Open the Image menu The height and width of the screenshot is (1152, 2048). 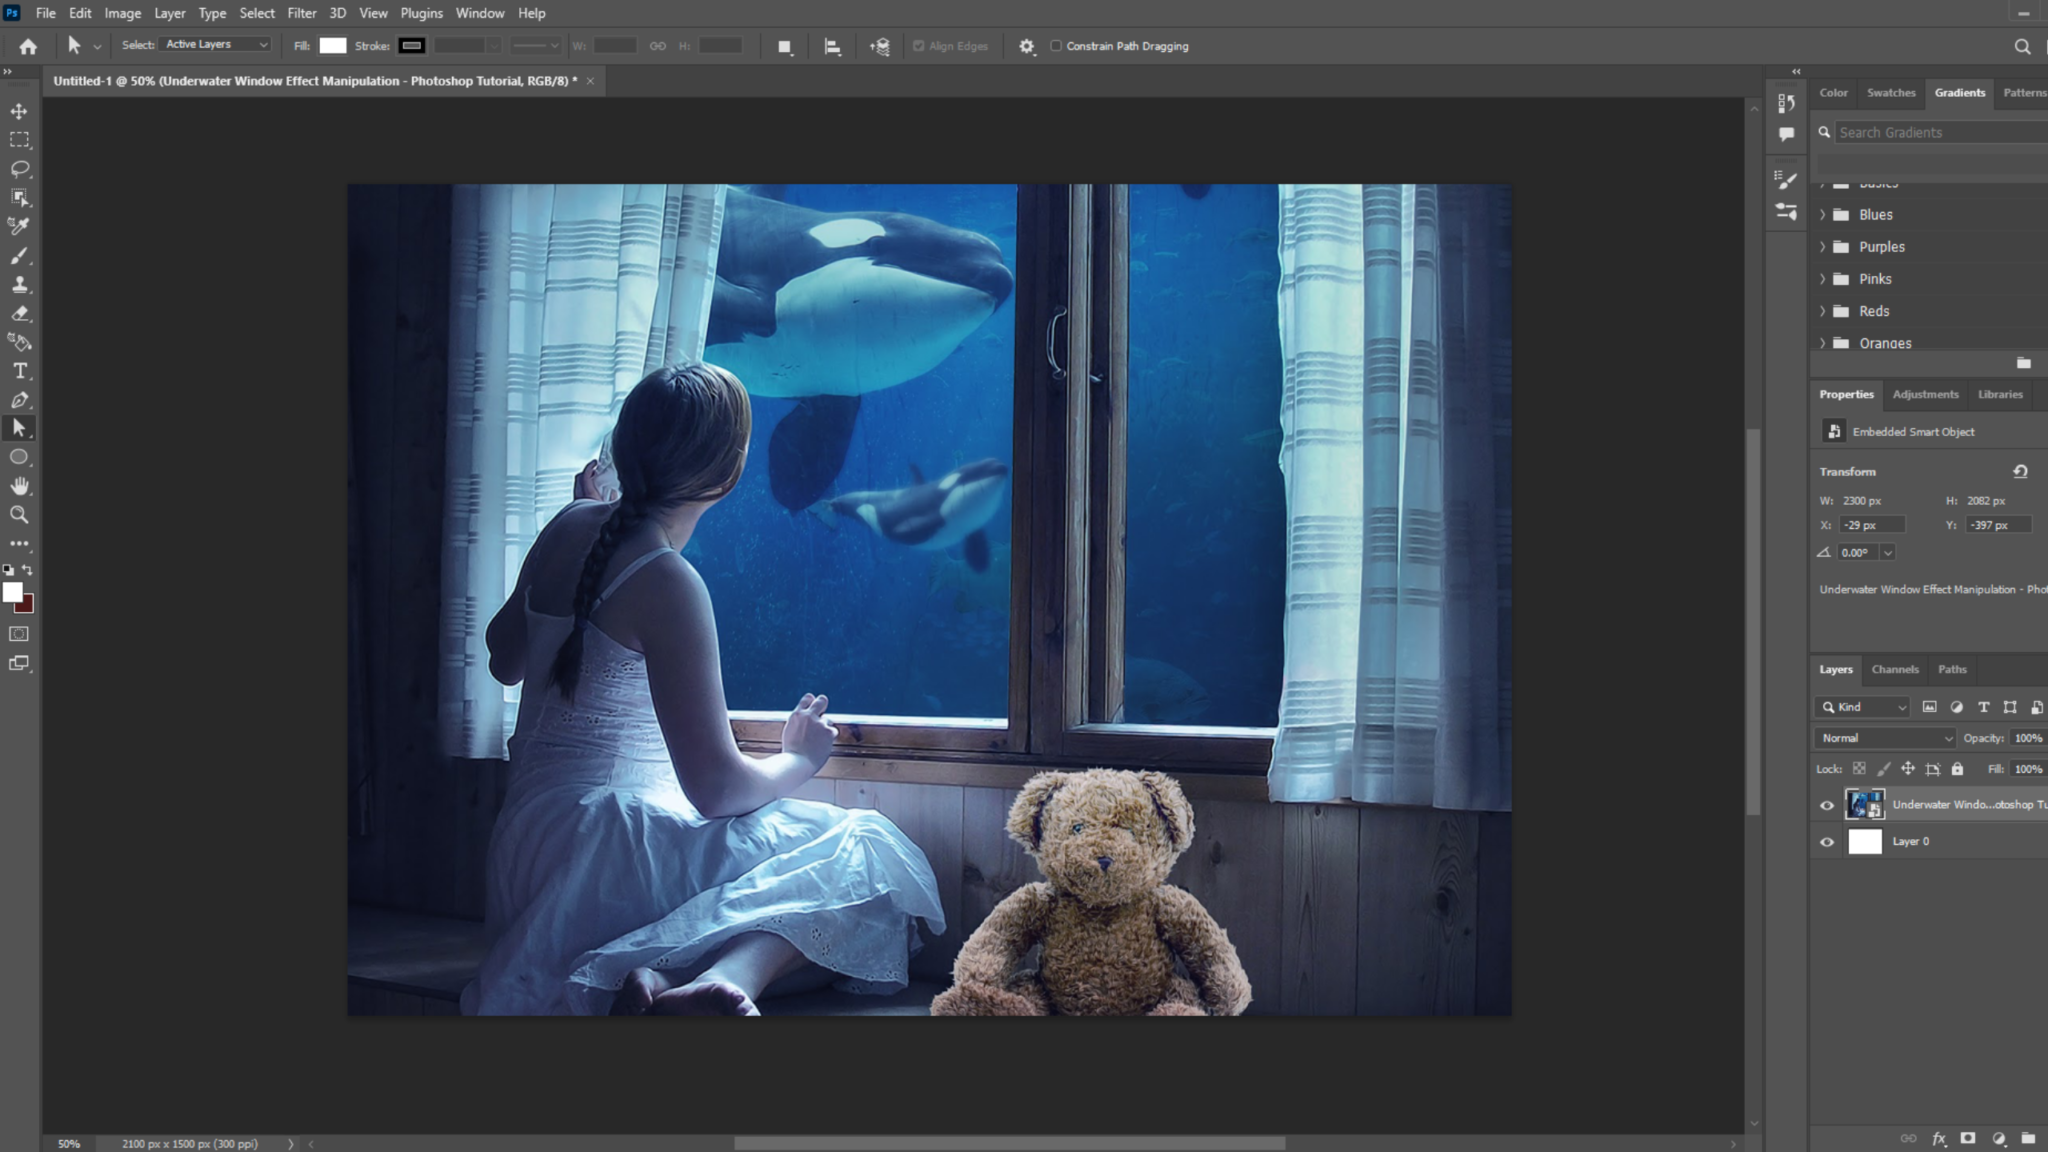point(123,13)
